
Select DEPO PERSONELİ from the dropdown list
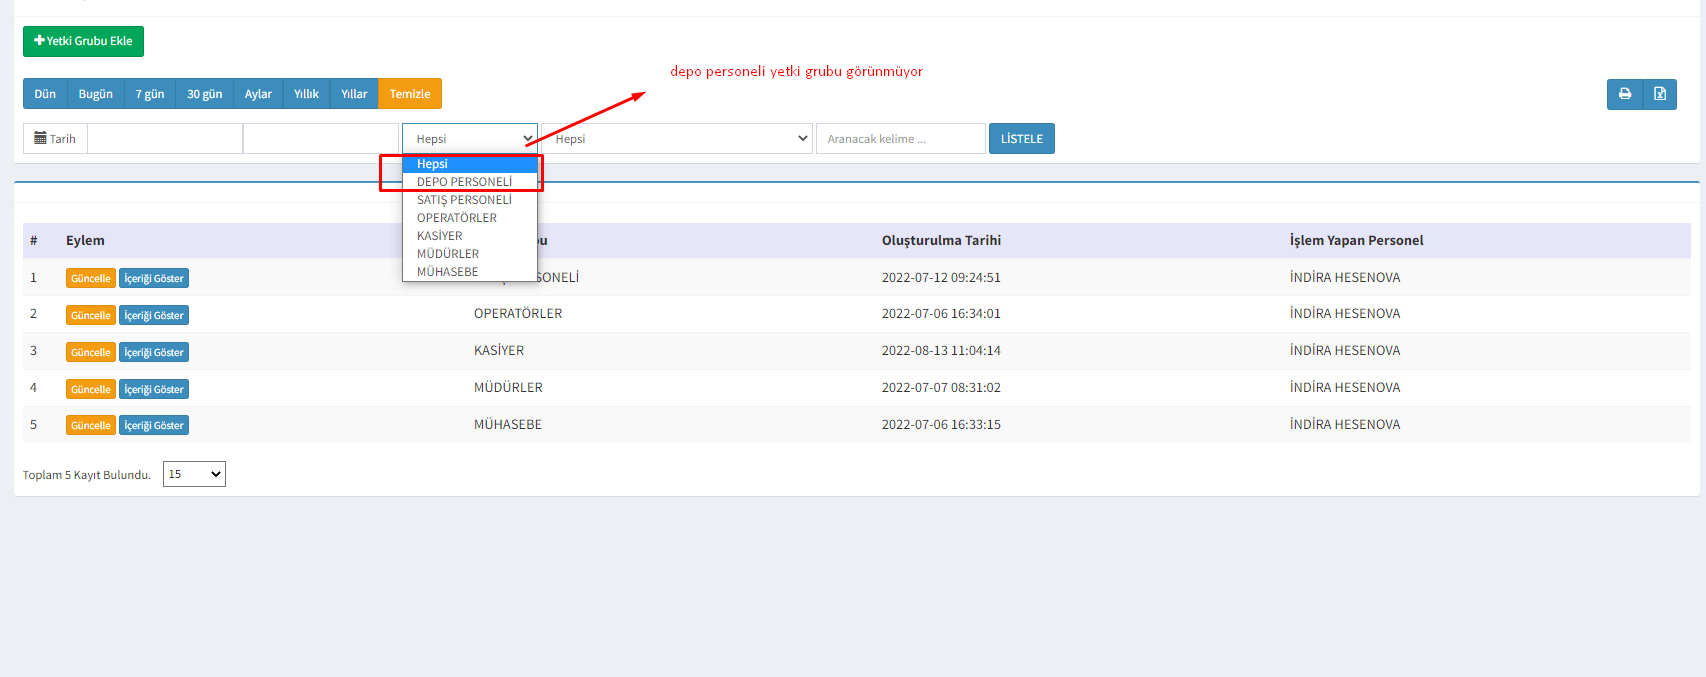[464, 182]
